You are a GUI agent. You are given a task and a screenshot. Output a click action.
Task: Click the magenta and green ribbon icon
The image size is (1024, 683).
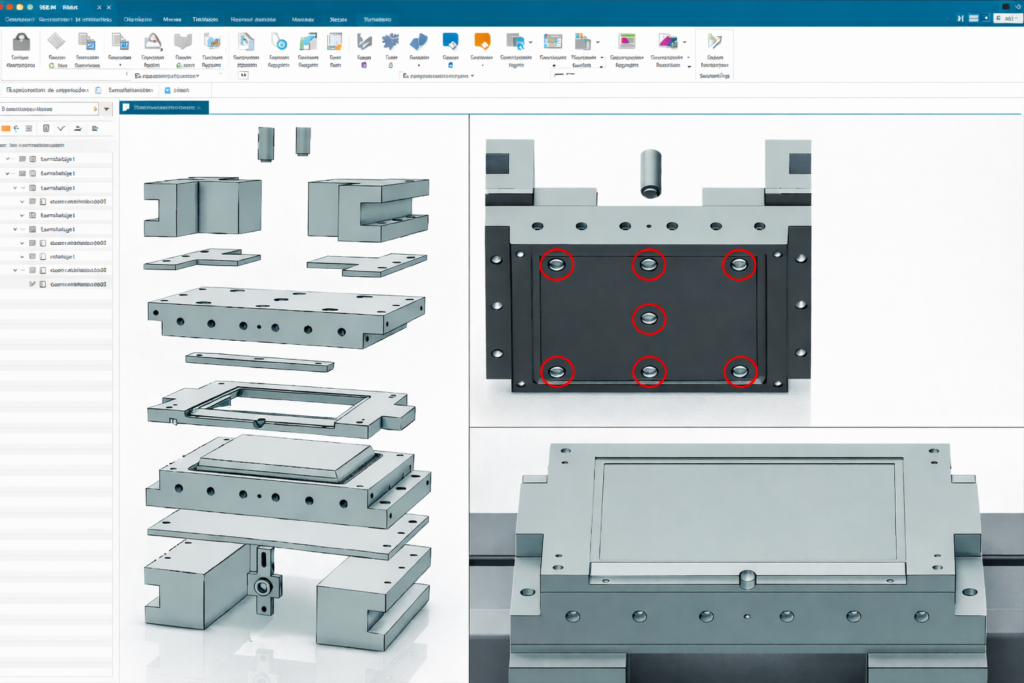click(627, 42)
